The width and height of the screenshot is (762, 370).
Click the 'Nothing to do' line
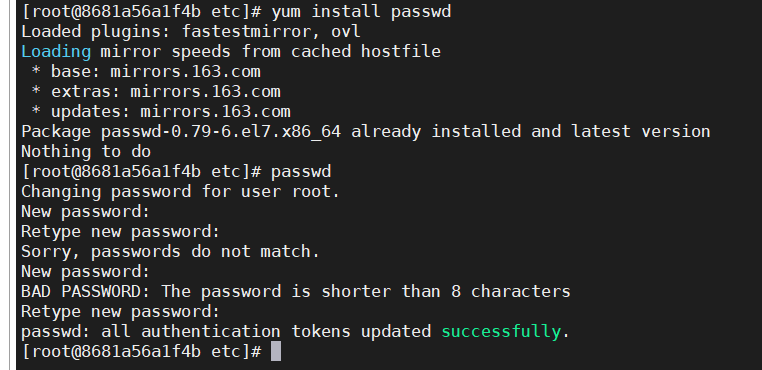pyautogui.click(x=86, y=152)
